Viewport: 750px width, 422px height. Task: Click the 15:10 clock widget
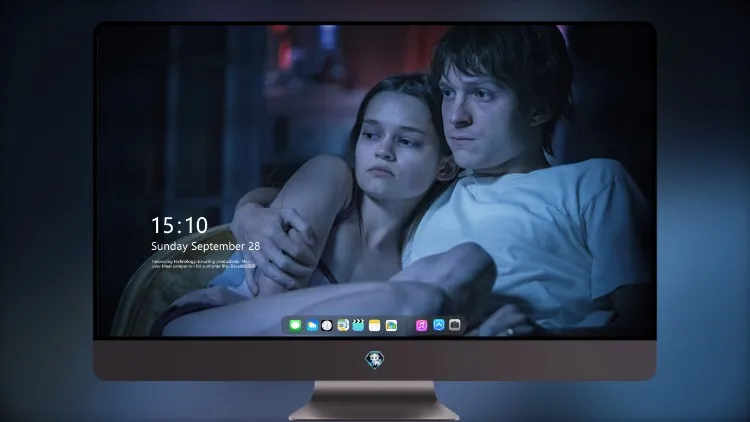point(179,225)
